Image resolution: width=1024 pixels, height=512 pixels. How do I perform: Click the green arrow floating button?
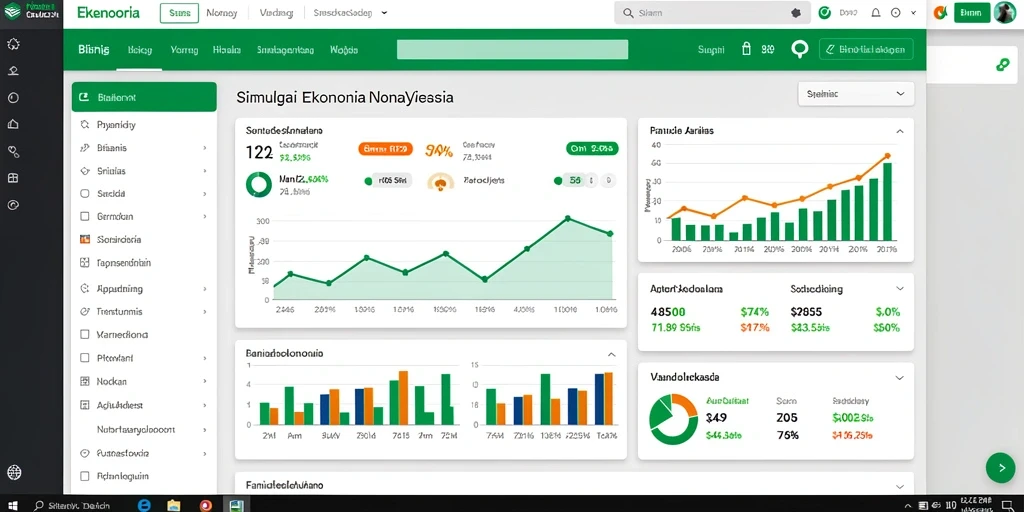1000,467
